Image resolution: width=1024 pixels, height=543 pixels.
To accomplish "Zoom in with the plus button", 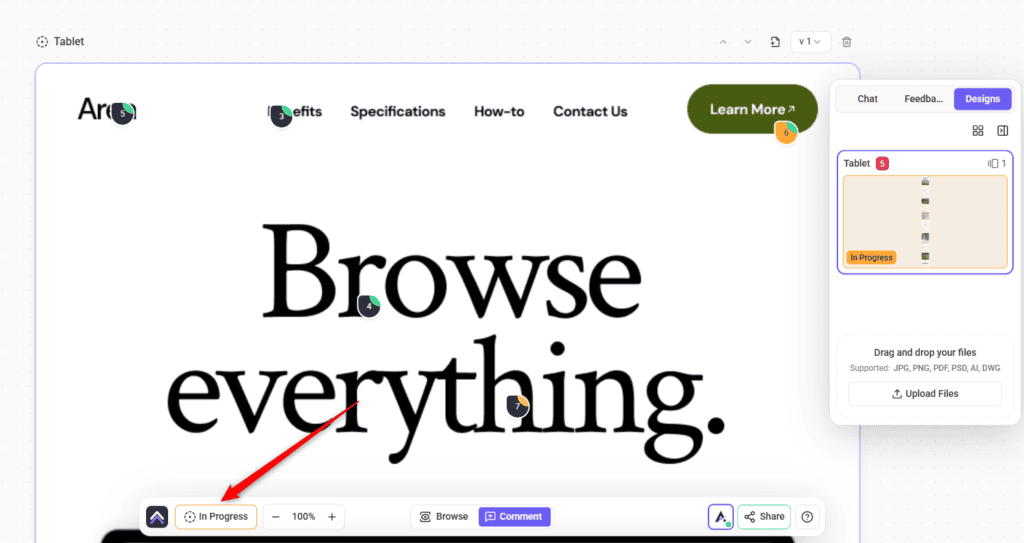I will coord(332,517).
